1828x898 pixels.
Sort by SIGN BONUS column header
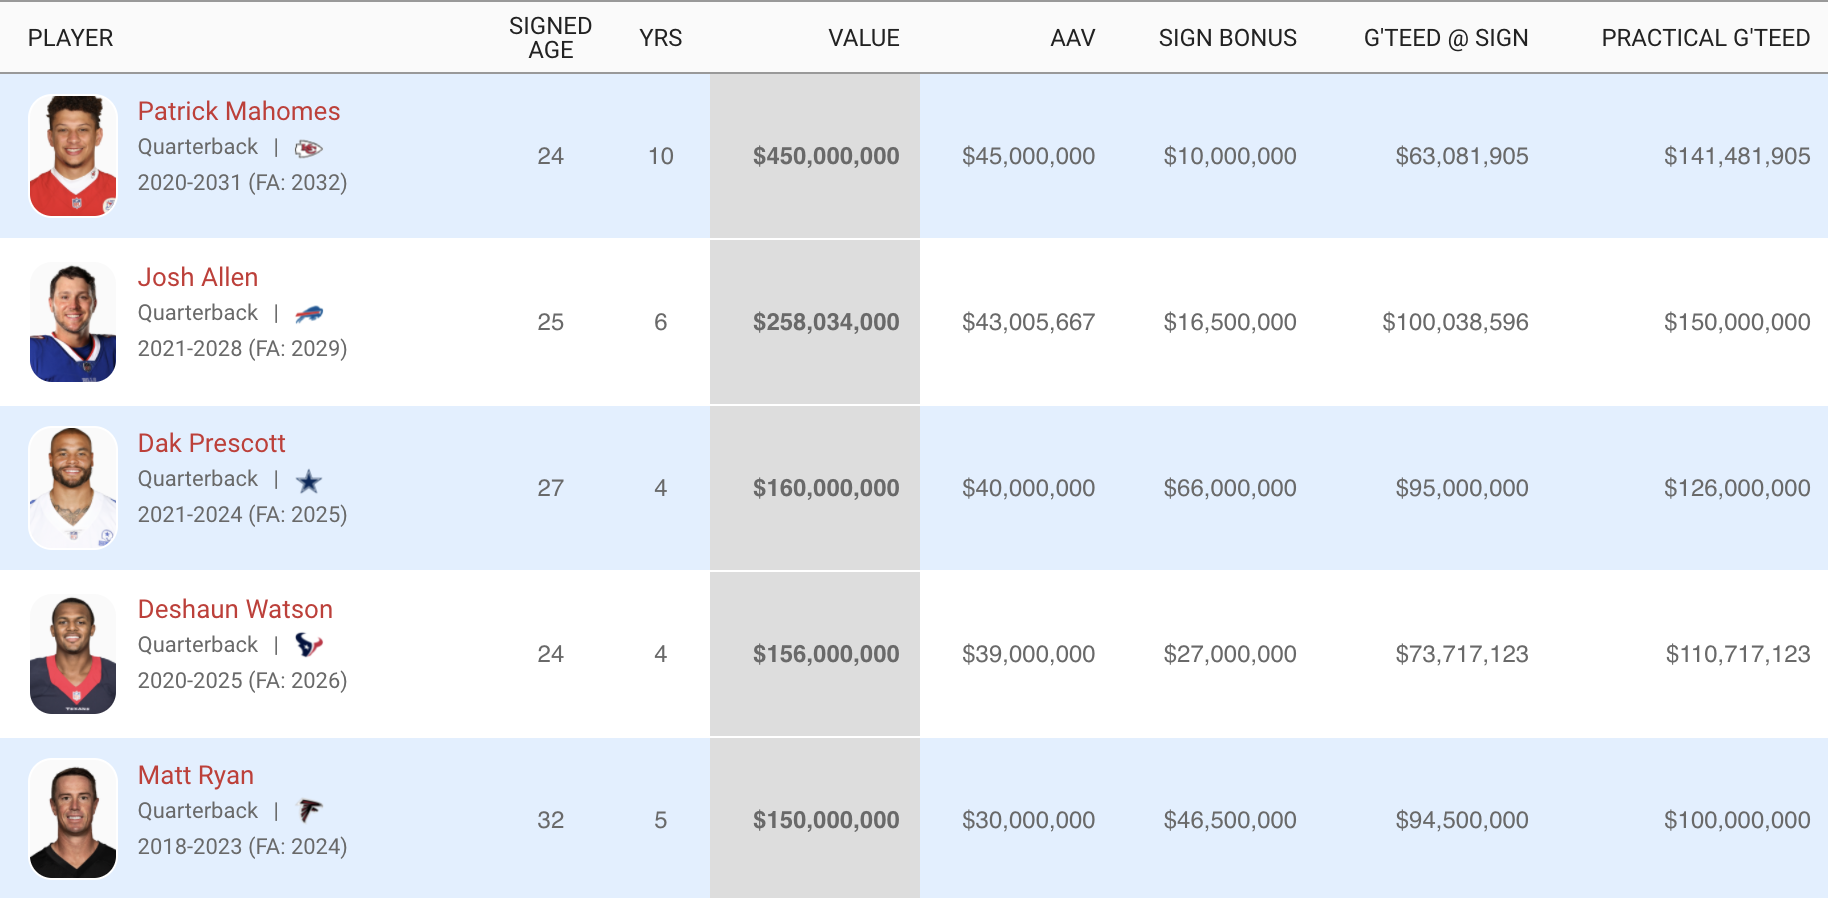click(x=1227, y=38)
